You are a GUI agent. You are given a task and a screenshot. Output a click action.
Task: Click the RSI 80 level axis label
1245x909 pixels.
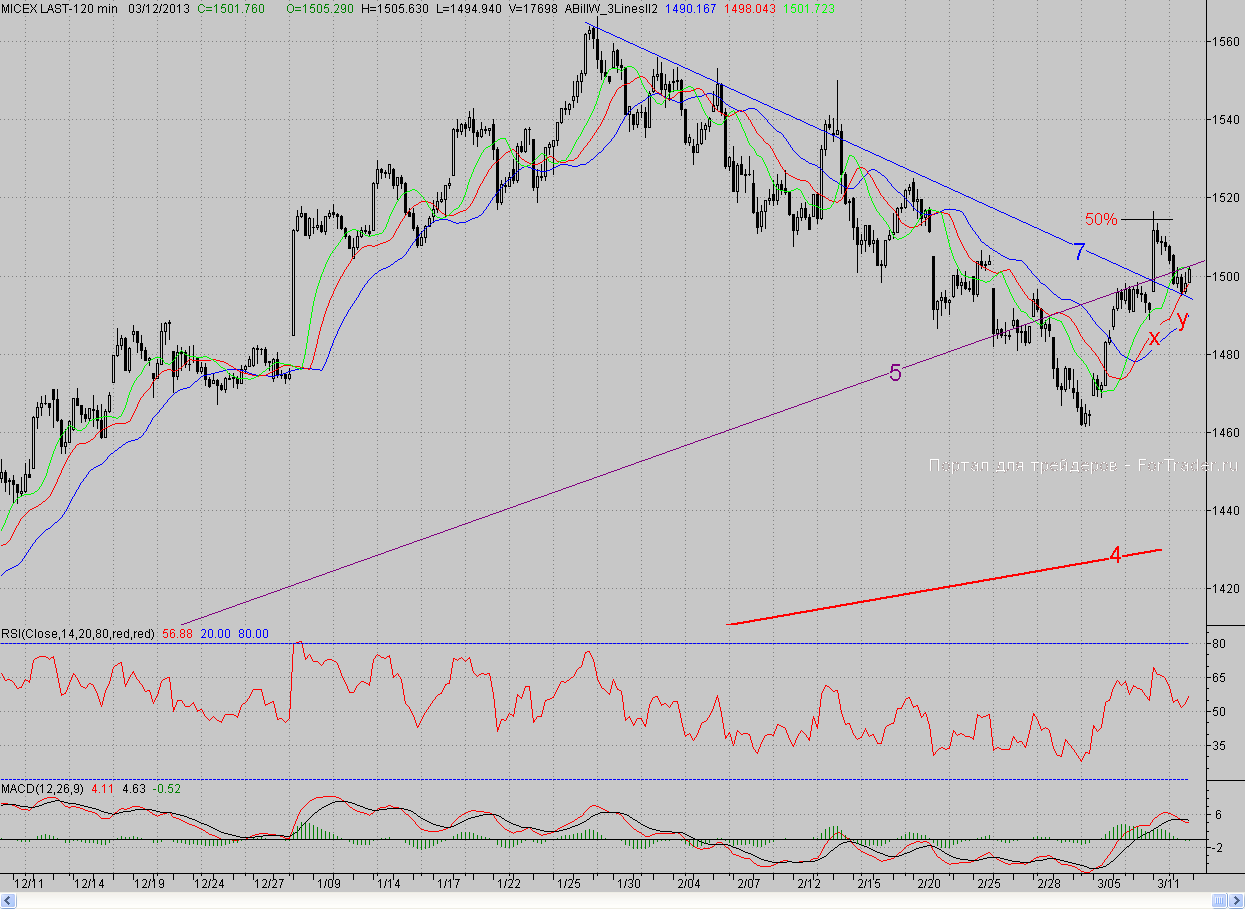(x=1220, y=644)
